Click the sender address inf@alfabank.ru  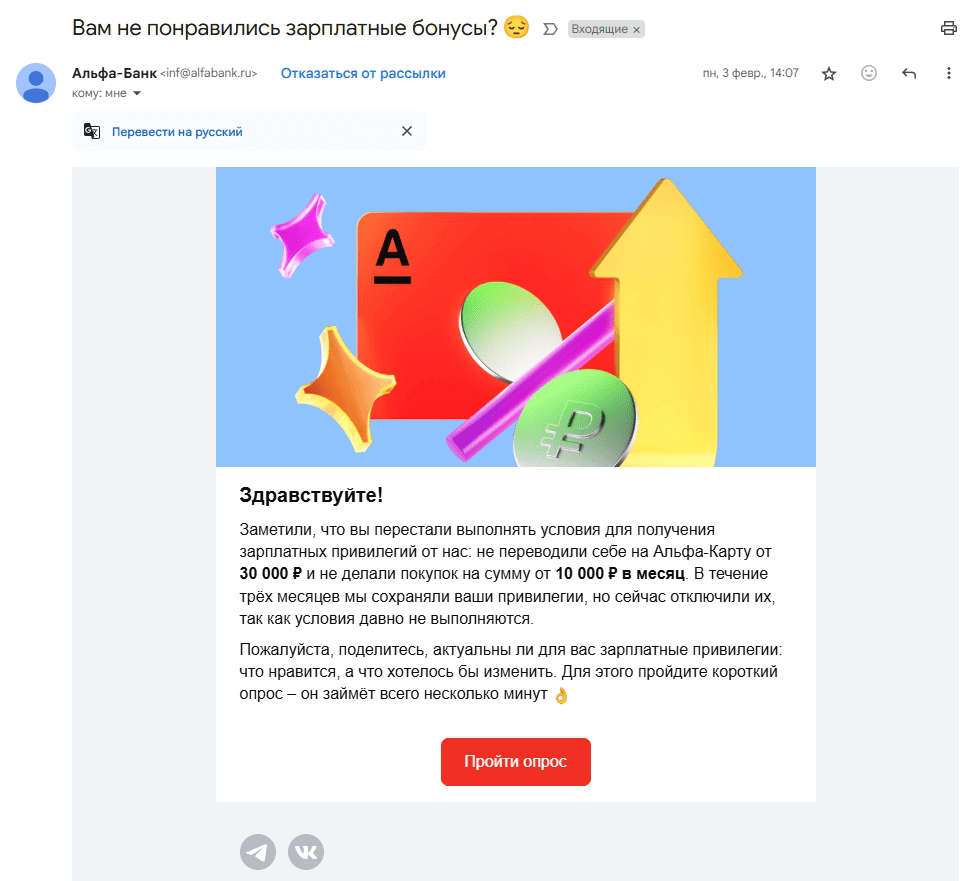(208, 73)
